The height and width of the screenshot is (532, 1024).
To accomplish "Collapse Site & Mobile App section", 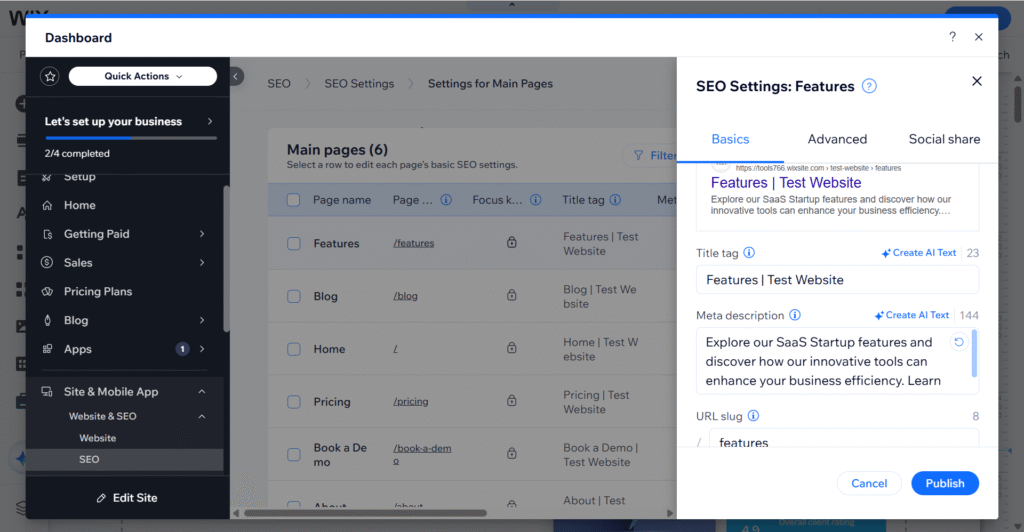I will pyautogui.click(x=202, y=392).
